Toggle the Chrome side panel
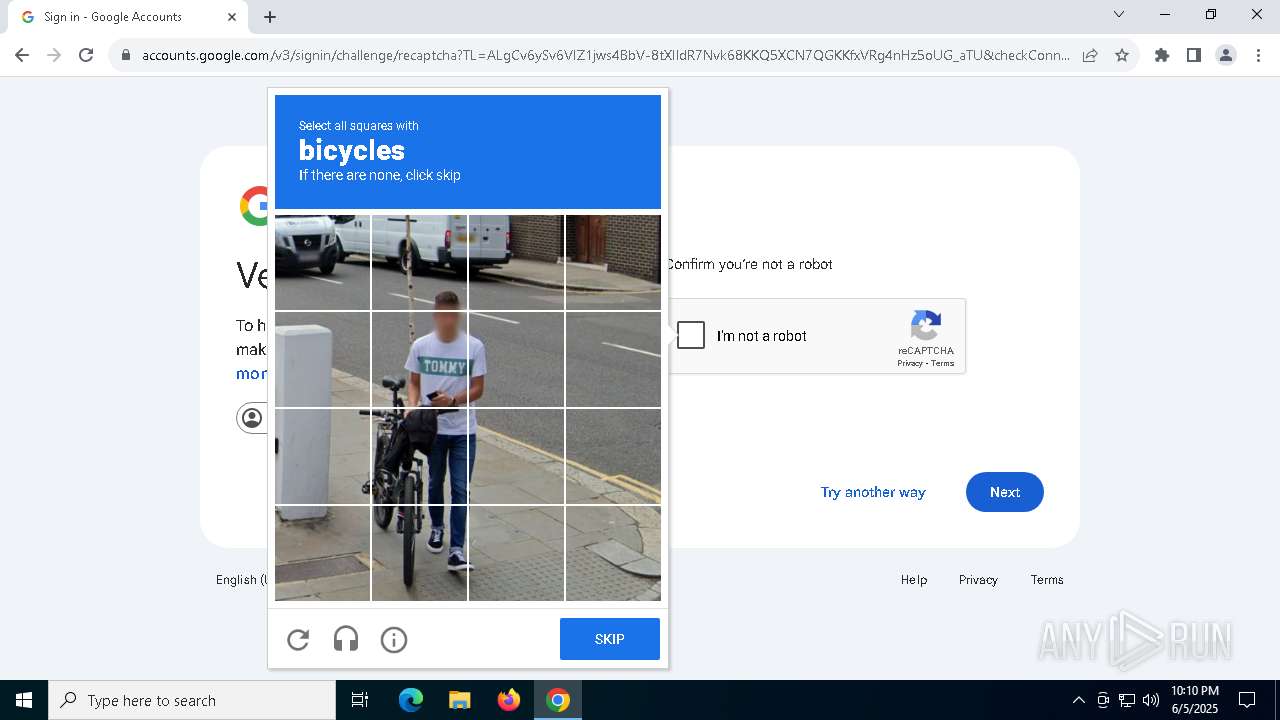The image size is (1280, 720). pos(1194,55)
